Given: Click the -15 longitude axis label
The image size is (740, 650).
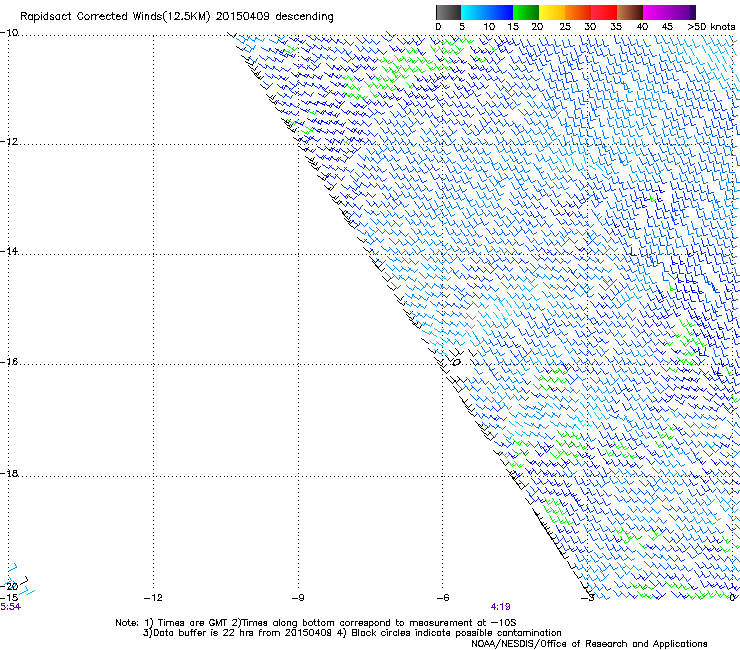Looking at the screenshot, I should tap(9, 598).
